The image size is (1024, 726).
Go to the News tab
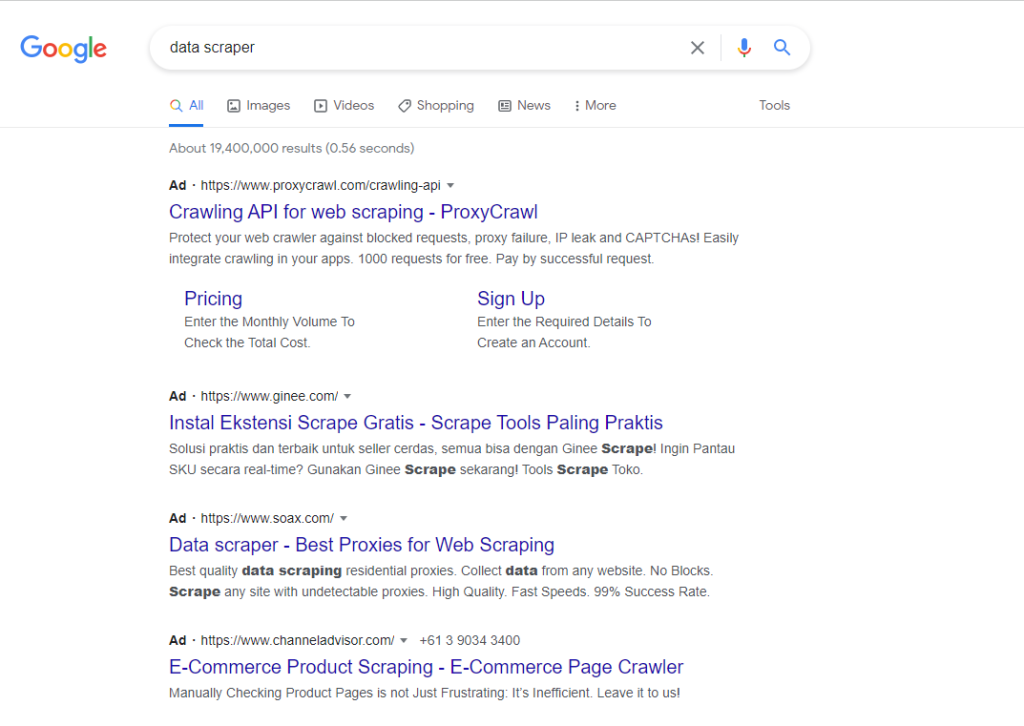click(524, 106)
